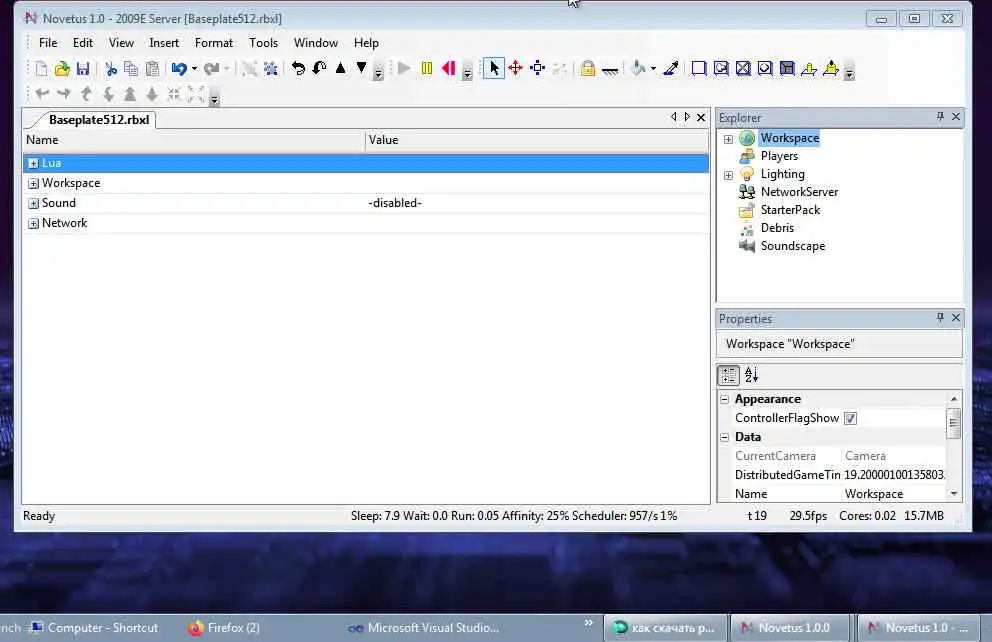Image resolution: width=992 pixels, height=642 pixels.
Task: Expand Lighting node in Explorer
Action: (x=728, y=175)
